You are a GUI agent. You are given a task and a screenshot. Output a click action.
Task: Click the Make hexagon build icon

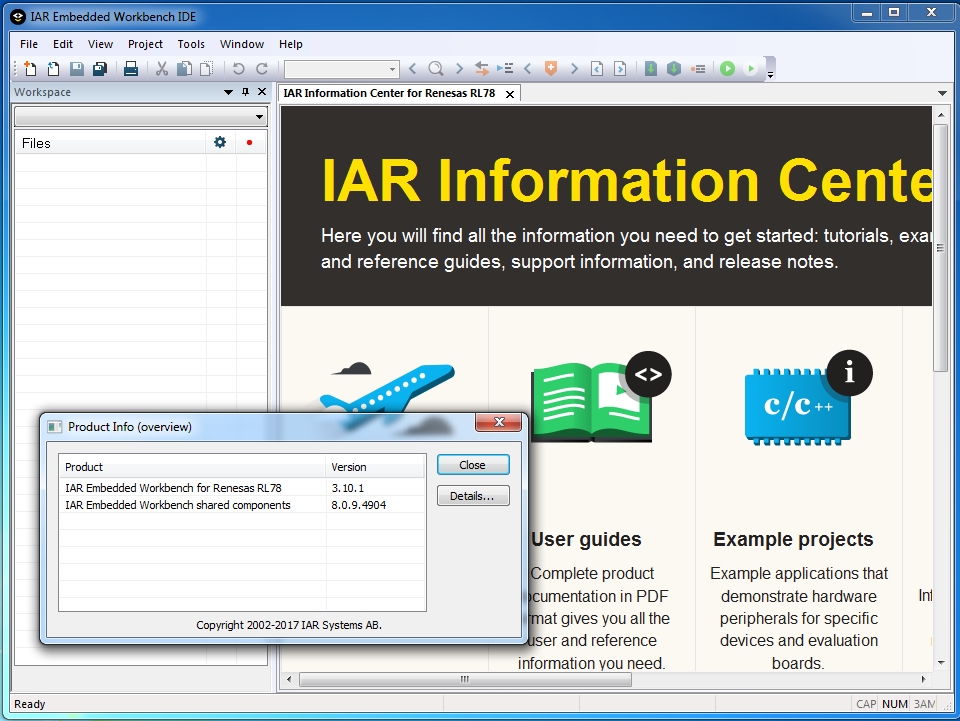674,69
